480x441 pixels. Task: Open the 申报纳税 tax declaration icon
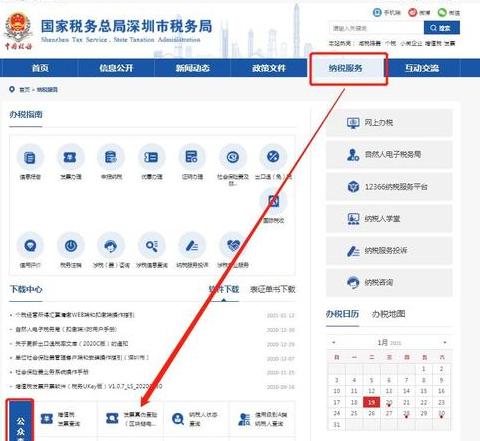(111, 157)
